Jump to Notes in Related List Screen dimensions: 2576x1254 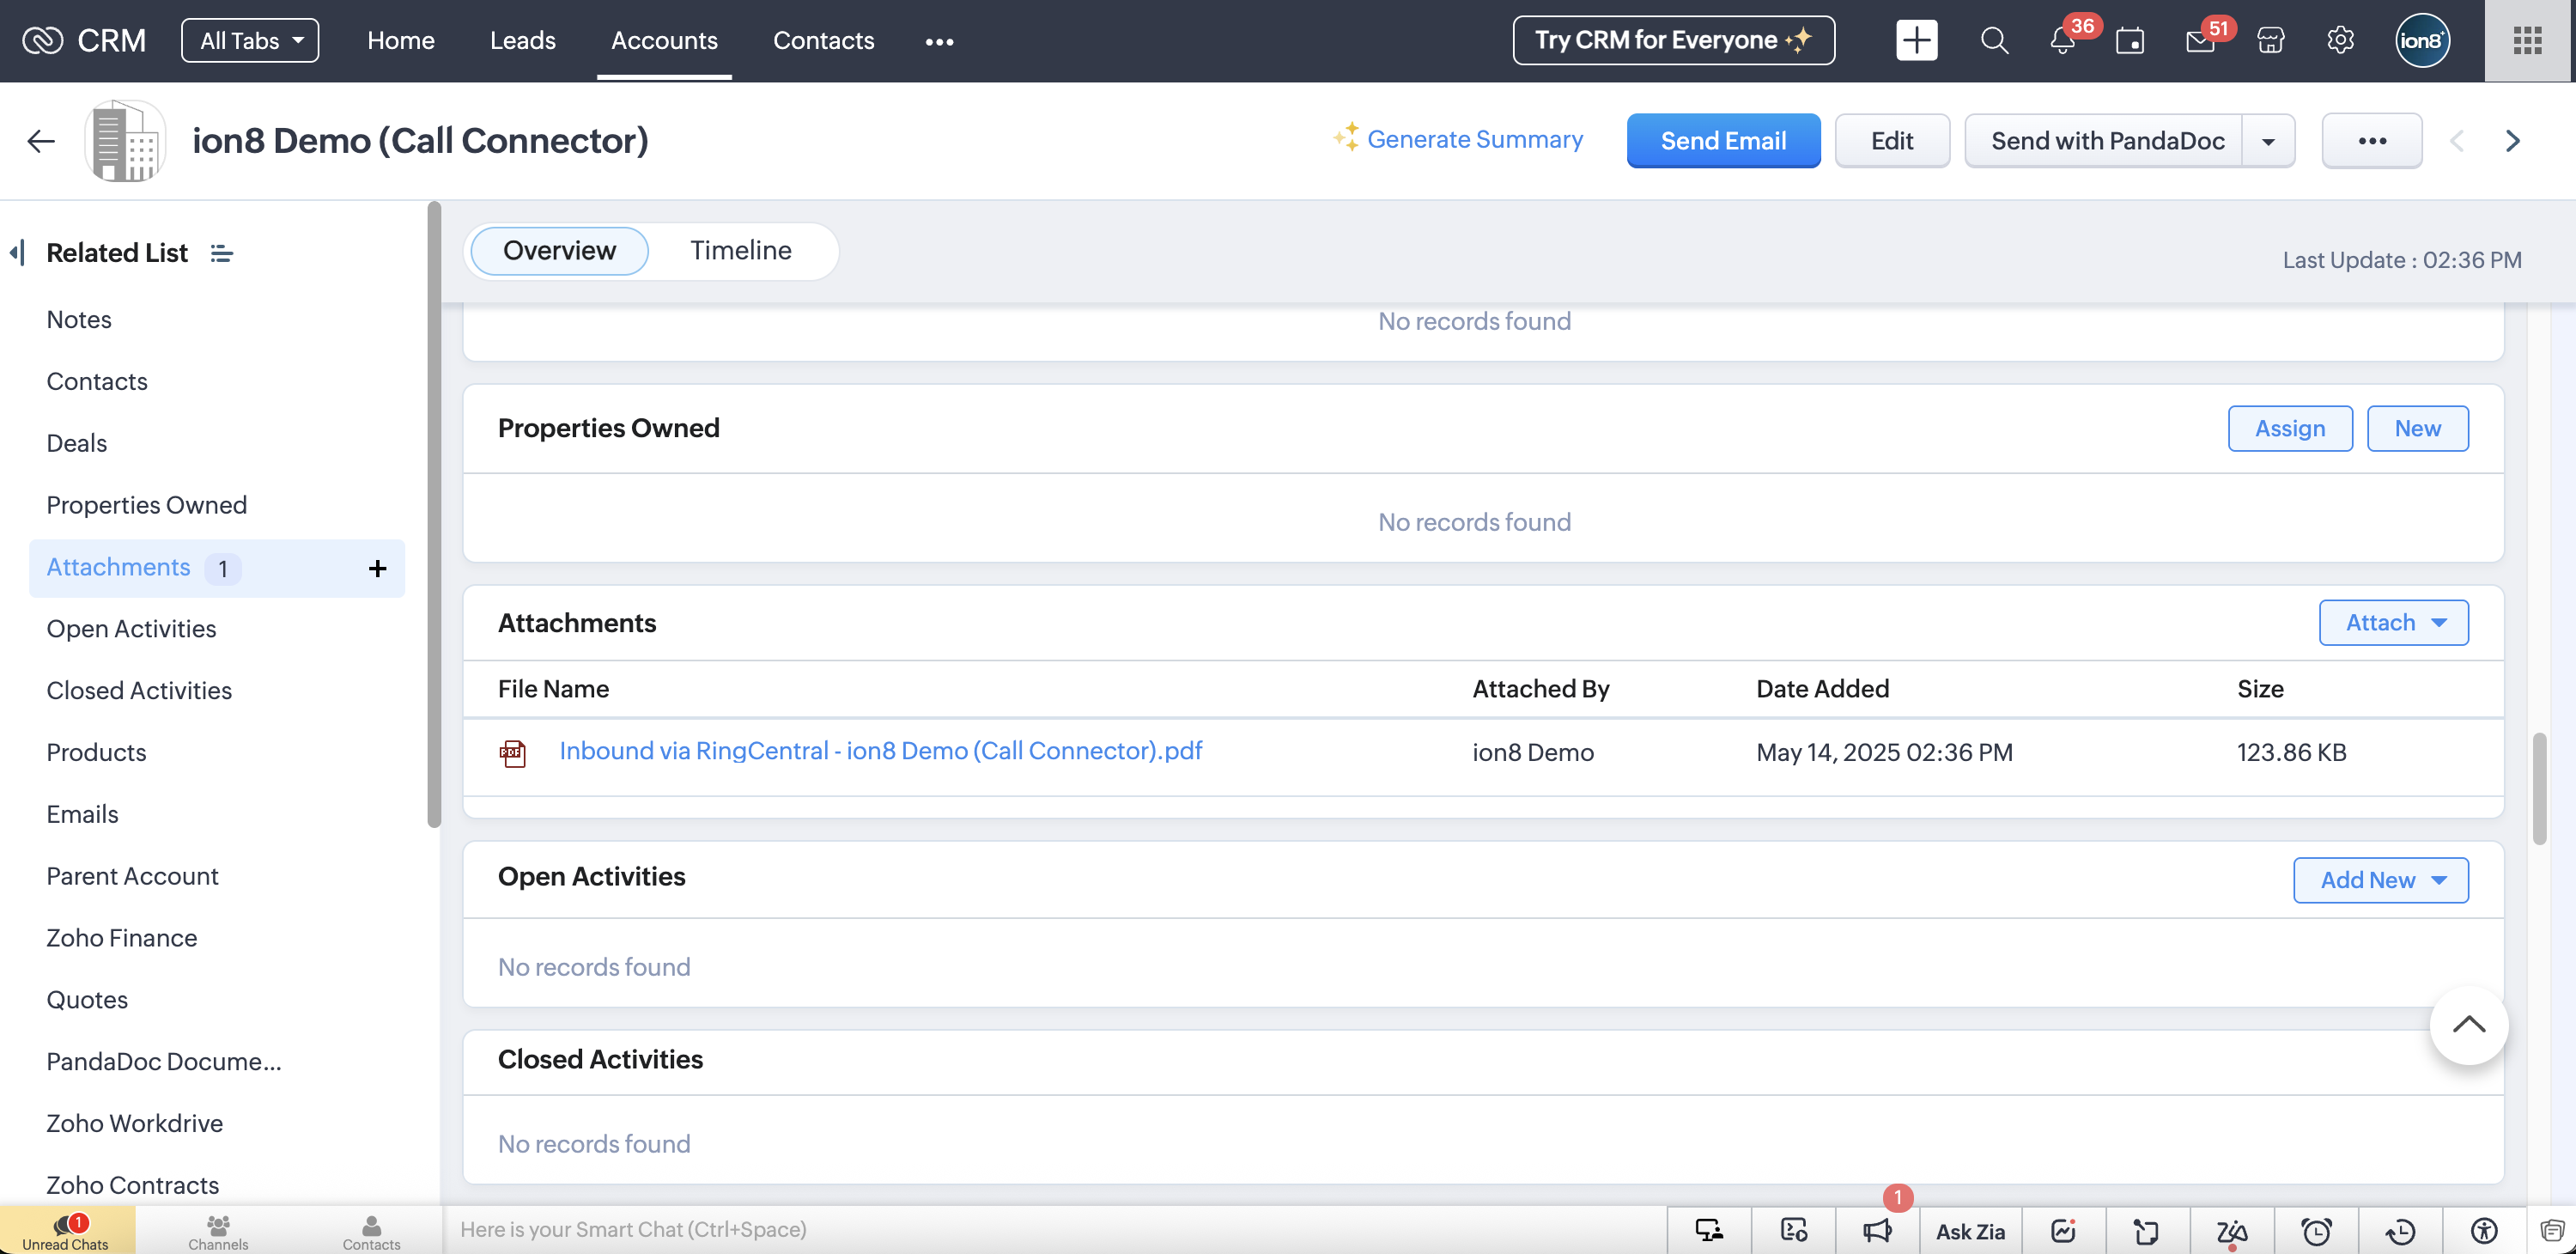point(79,319)
